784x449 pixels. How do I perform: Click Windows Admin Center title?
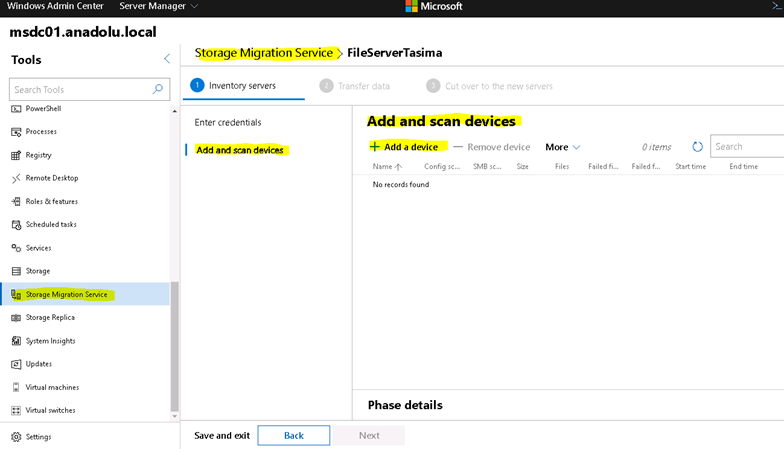click(55, 6)
